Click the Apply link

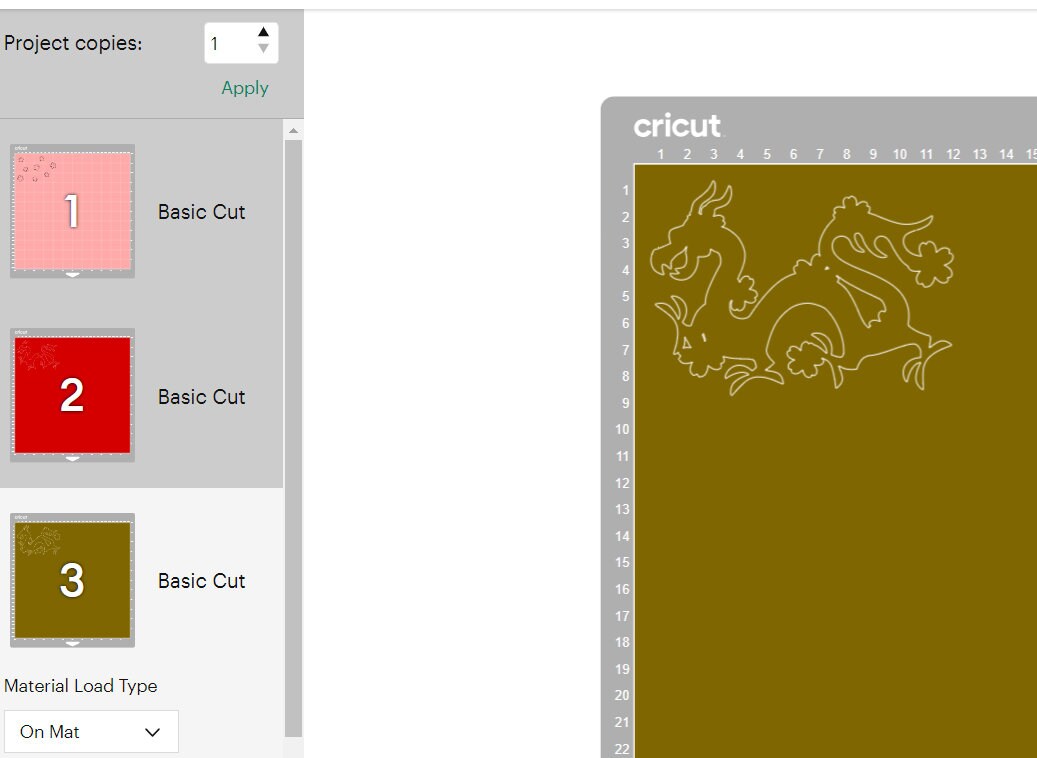pos(244,88)
